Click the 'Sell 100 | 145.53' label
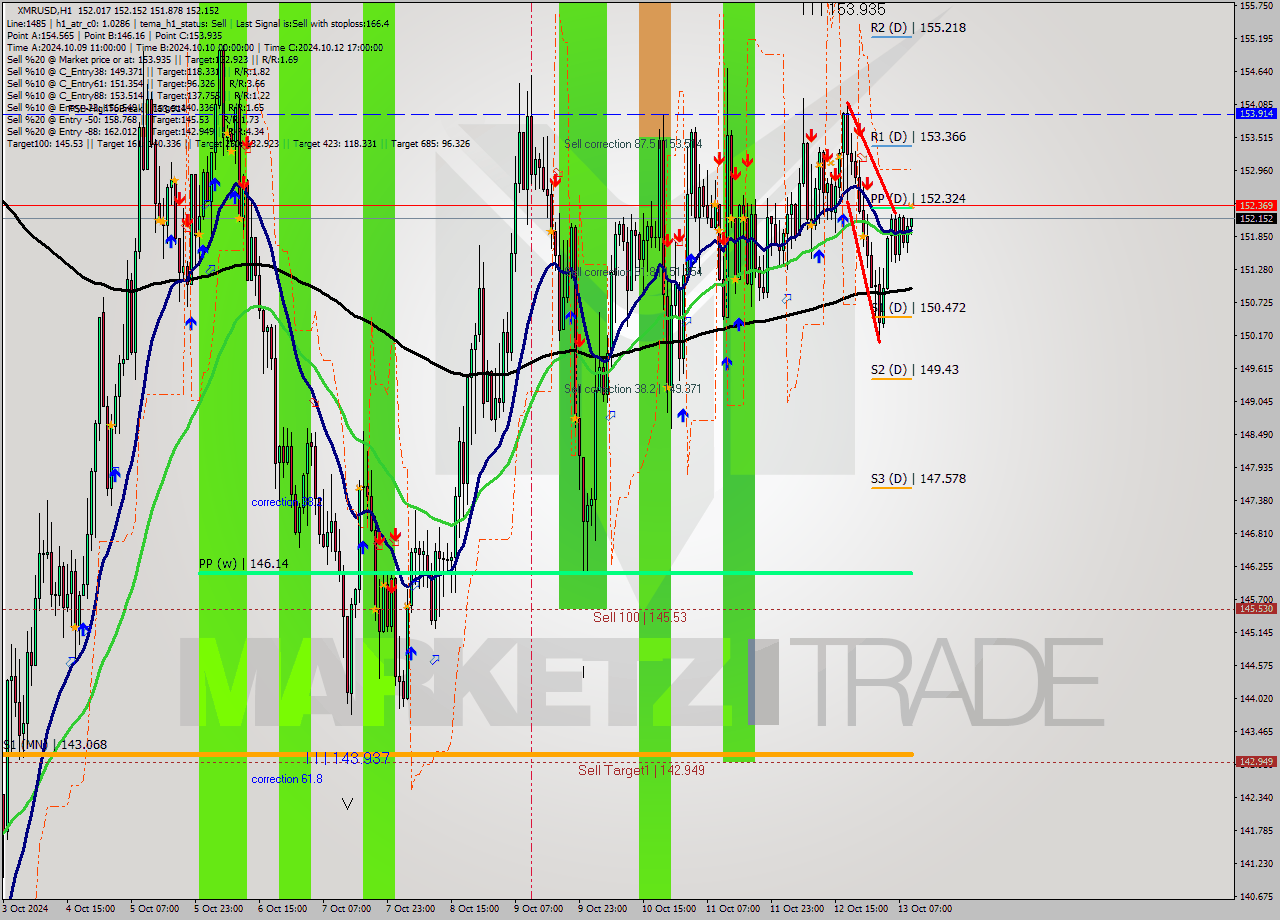The image size is (1280, 920). click(640, 617)
